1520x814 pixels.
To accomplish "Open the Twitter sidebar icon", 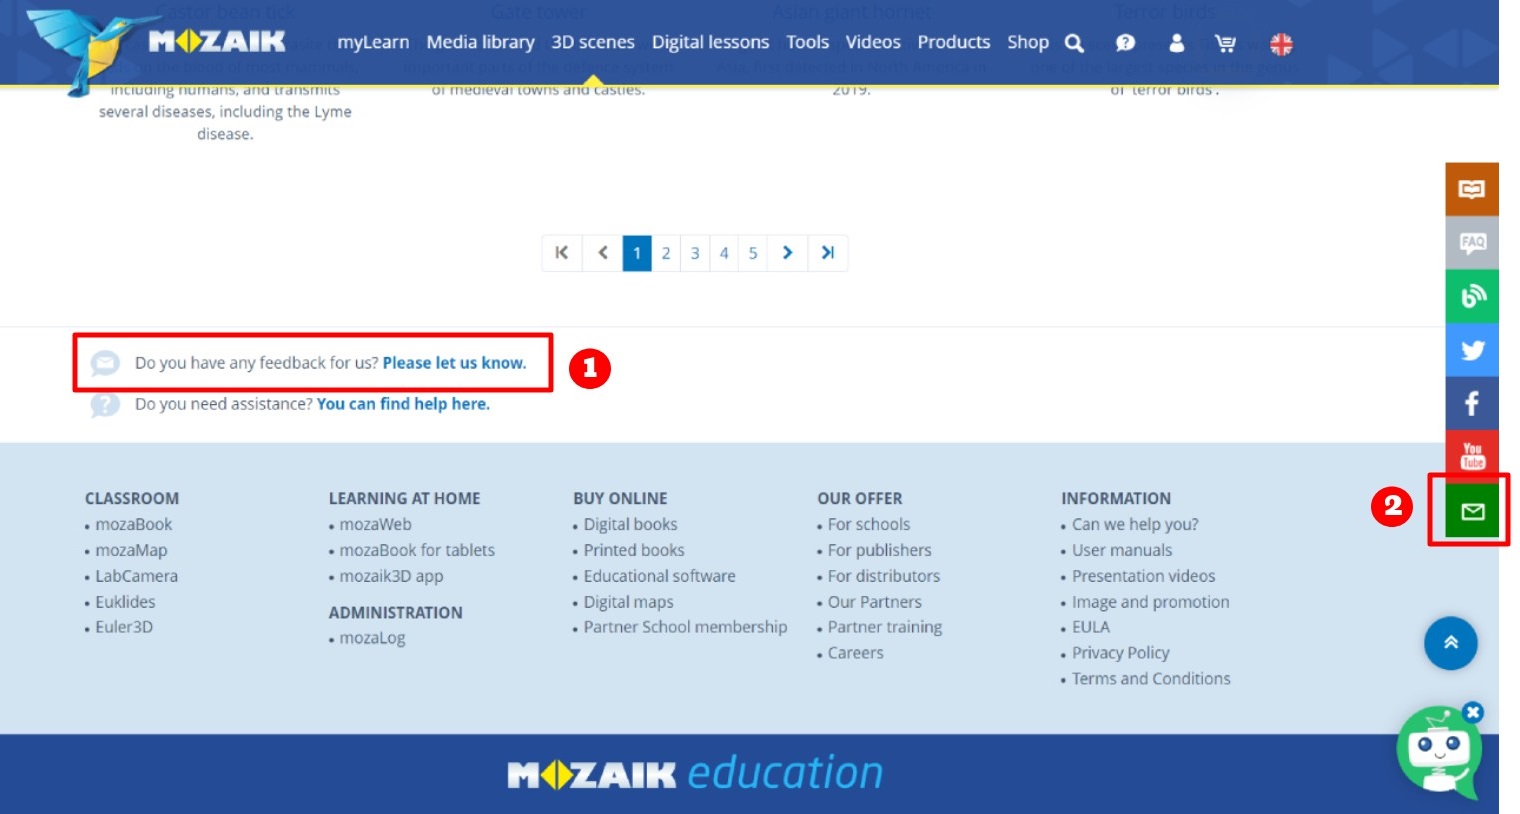I will click(1472, 350).
